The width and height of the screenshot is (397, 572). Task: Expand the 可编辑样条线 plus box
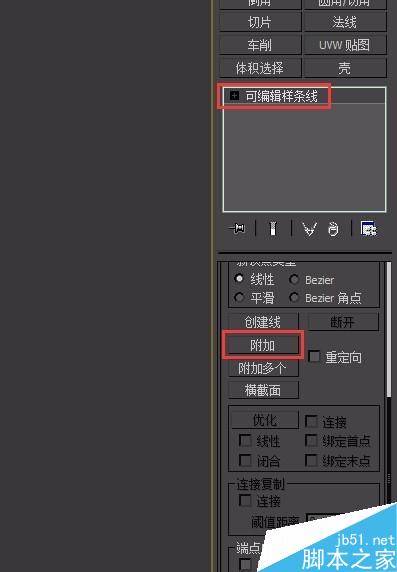click(x=234, y=96)
